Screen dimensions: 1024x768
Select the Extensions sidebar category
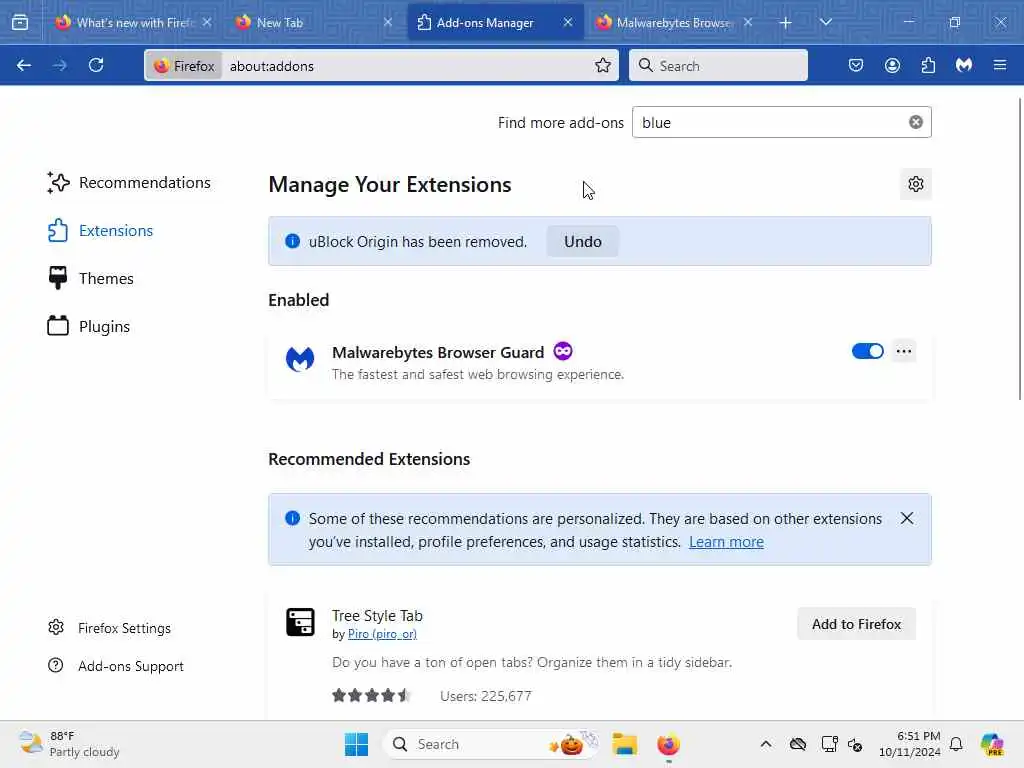click(100, 231)
